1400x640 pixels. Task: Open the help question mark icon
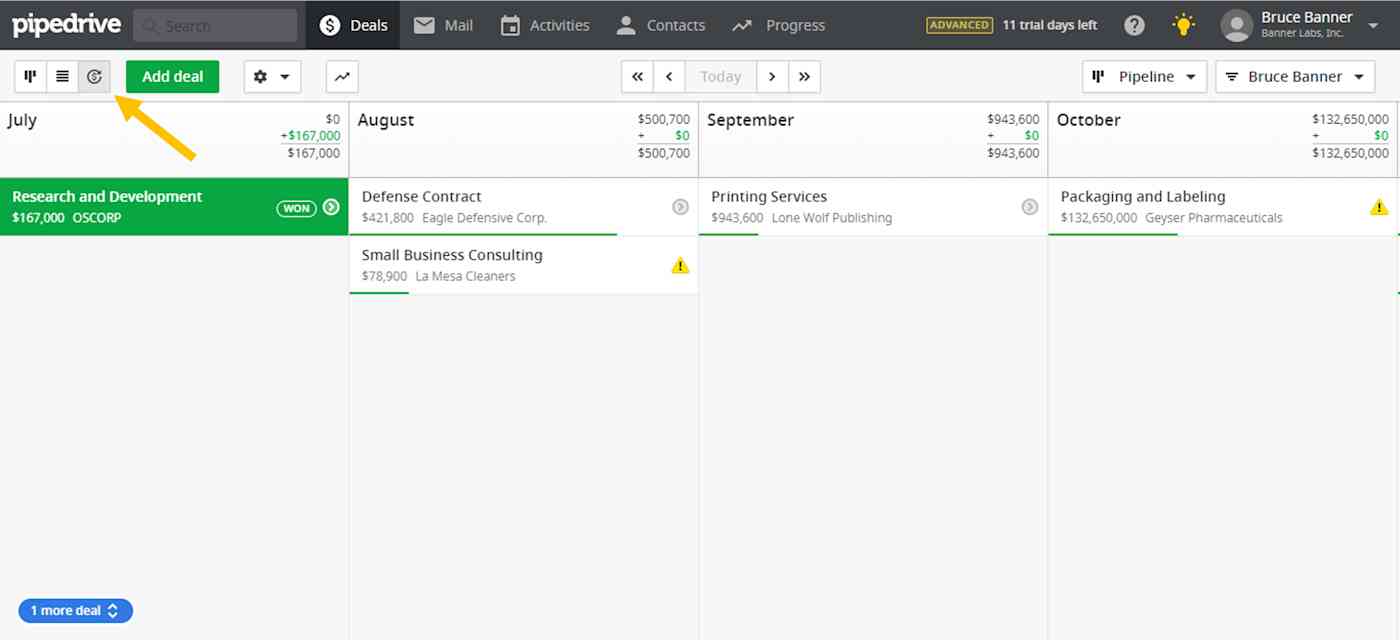click(x=1134, y=25)
